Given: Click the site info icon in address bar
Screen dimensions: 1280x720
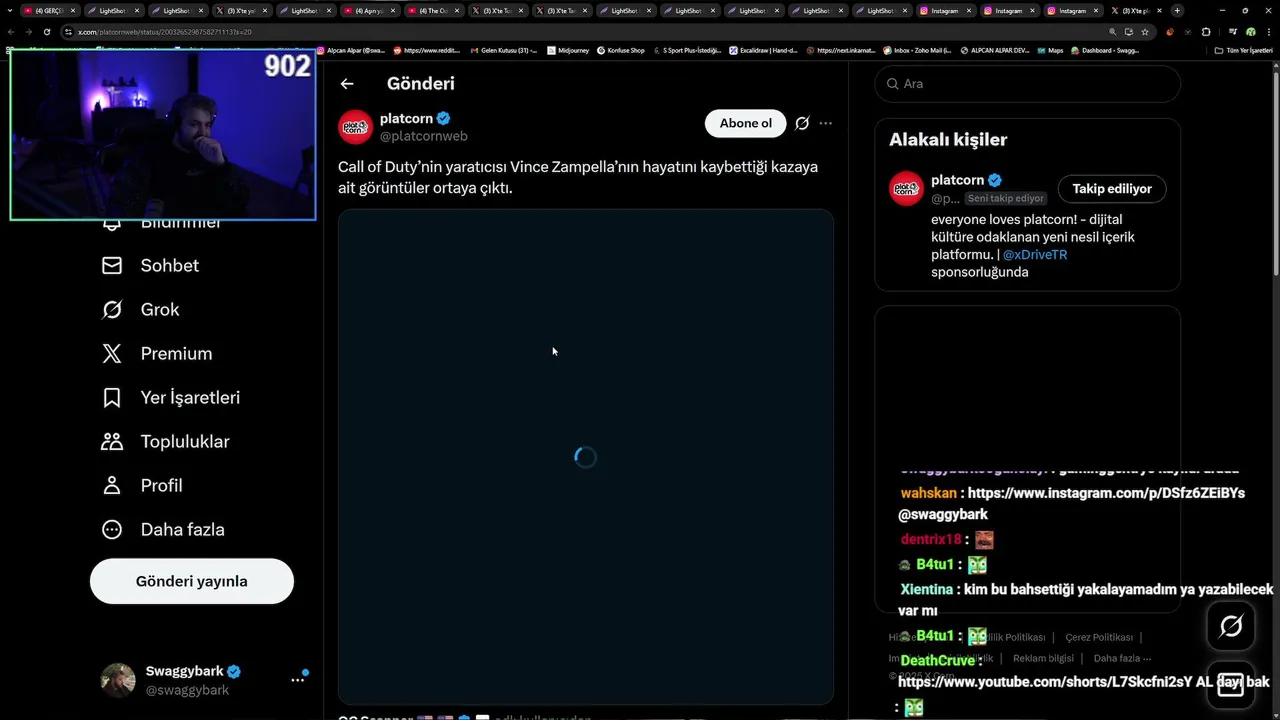Looking at the screenshot, I should 68,32.
